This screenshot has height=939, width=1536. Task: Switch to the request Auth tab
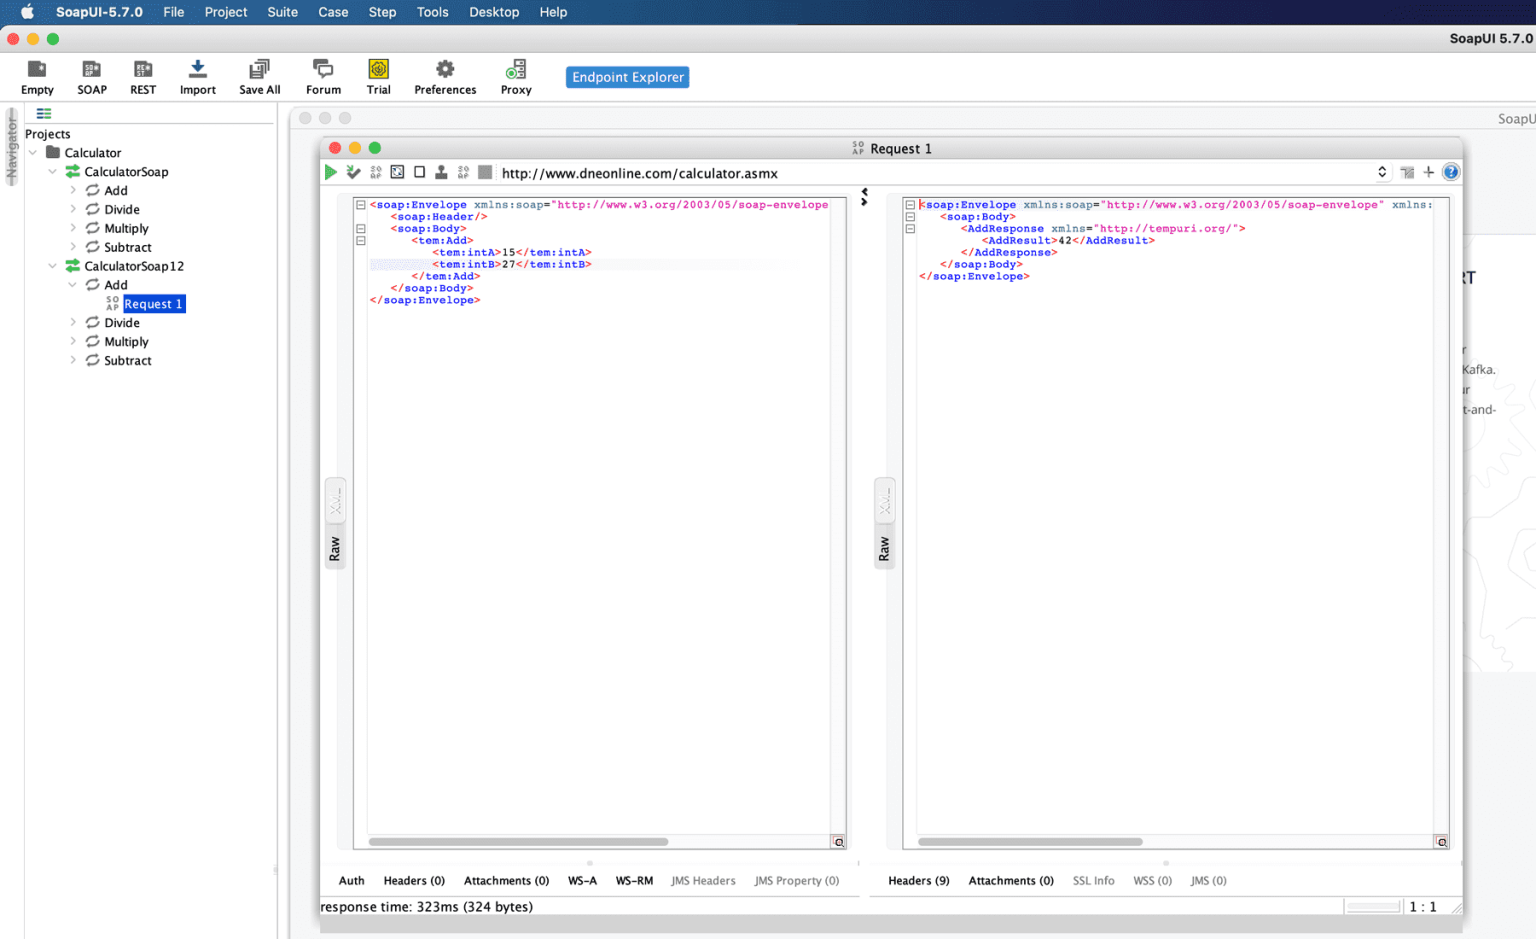[351, 881]
